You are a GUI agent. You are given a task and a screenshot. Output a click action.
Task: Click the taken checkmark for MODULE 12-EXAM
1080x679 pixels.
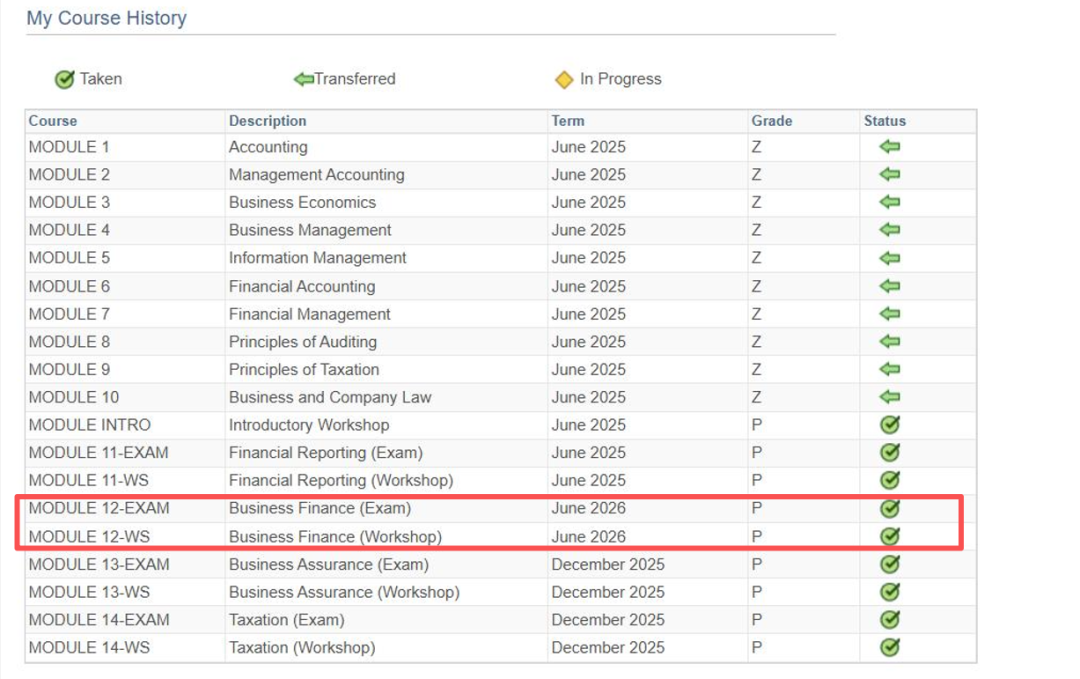click(x=890, y=508)
